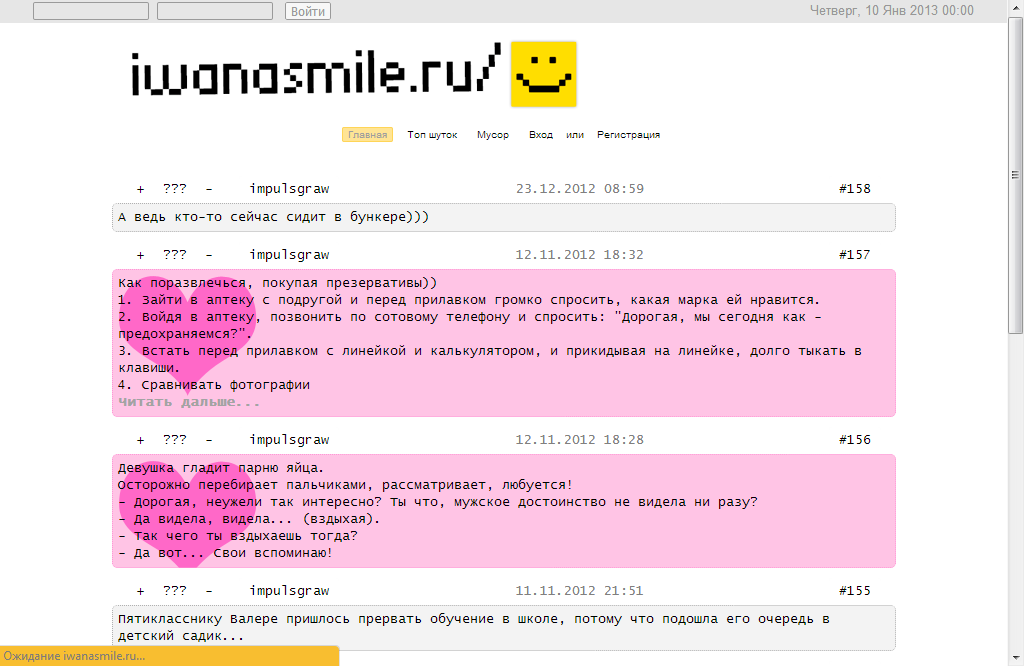This screenshot has width=1024, height=666.
Task: Expand joke #157 via Читать дальше
Action: [189, 402]
